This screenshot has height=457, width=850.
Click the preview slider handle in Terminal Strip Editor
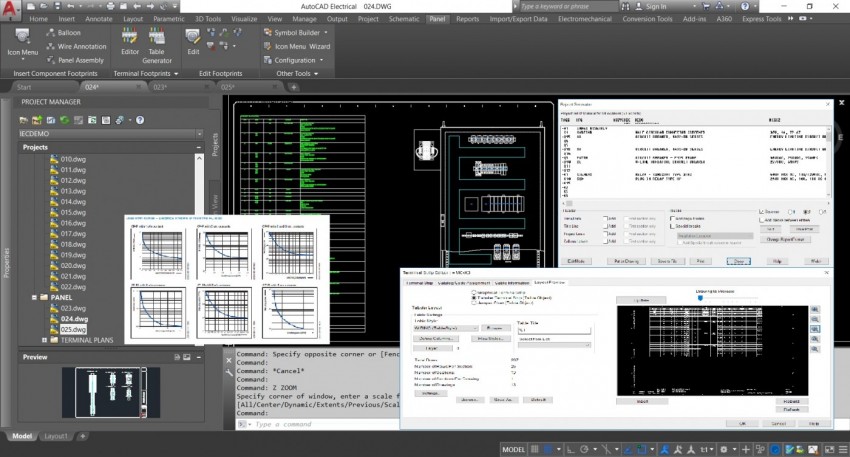click(x=700, y=298)
